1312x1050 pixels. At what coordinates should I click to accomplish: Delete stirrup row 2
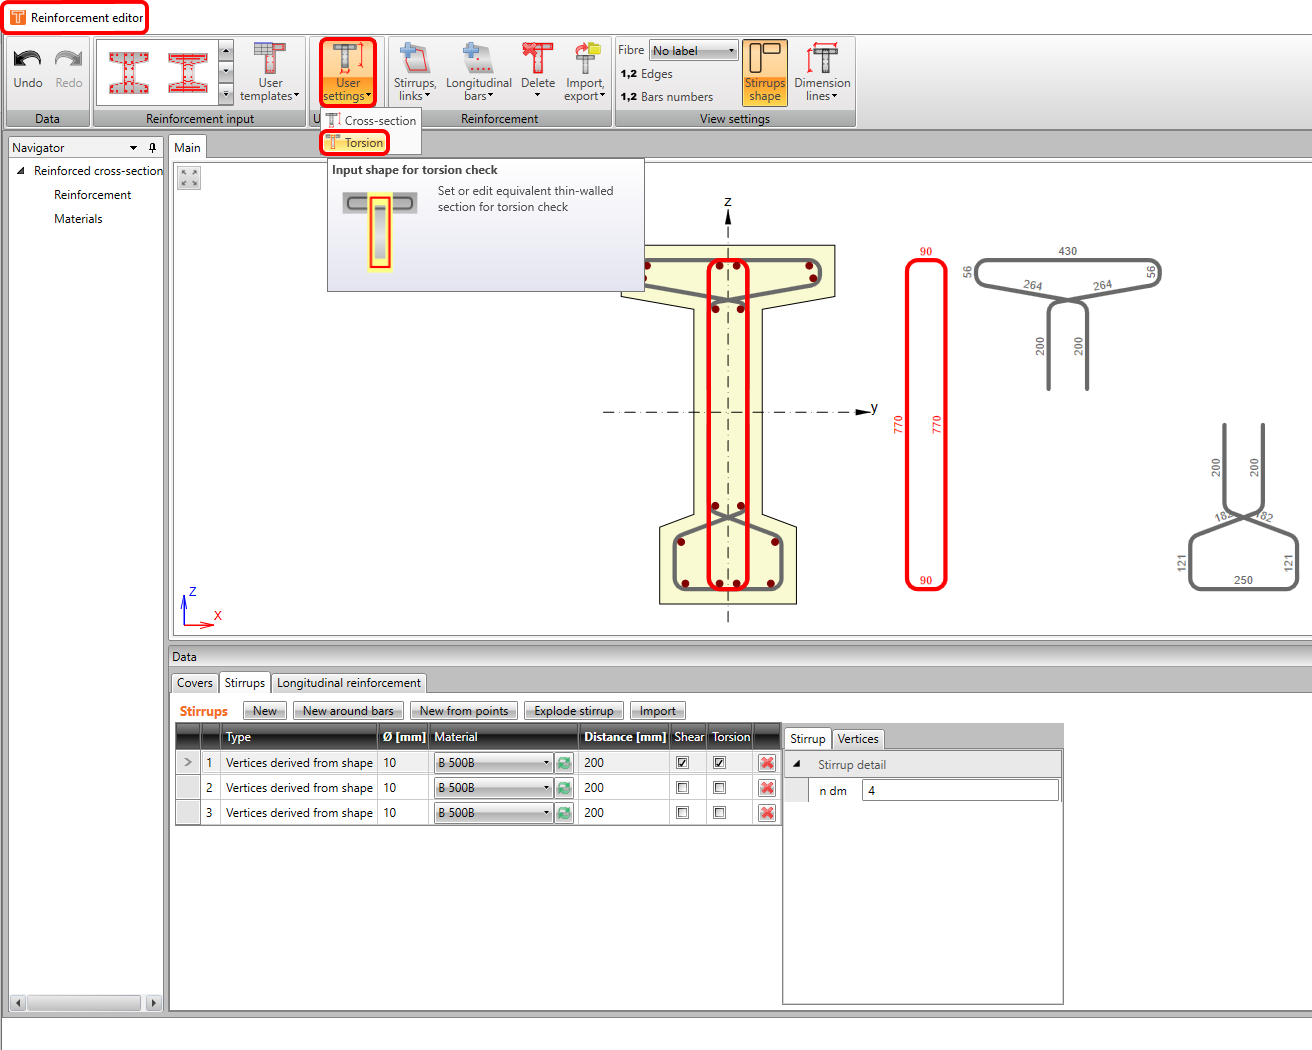767,788
